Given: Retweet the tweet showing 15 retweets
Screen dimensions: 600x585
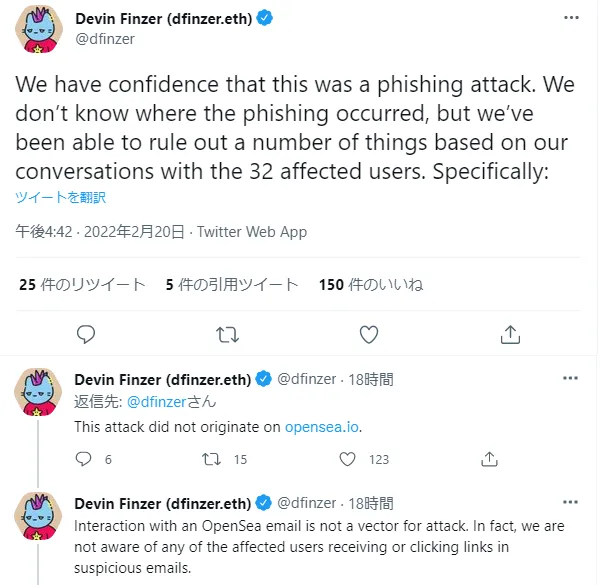Looking at the screenshot, I should tap(211, 459).
